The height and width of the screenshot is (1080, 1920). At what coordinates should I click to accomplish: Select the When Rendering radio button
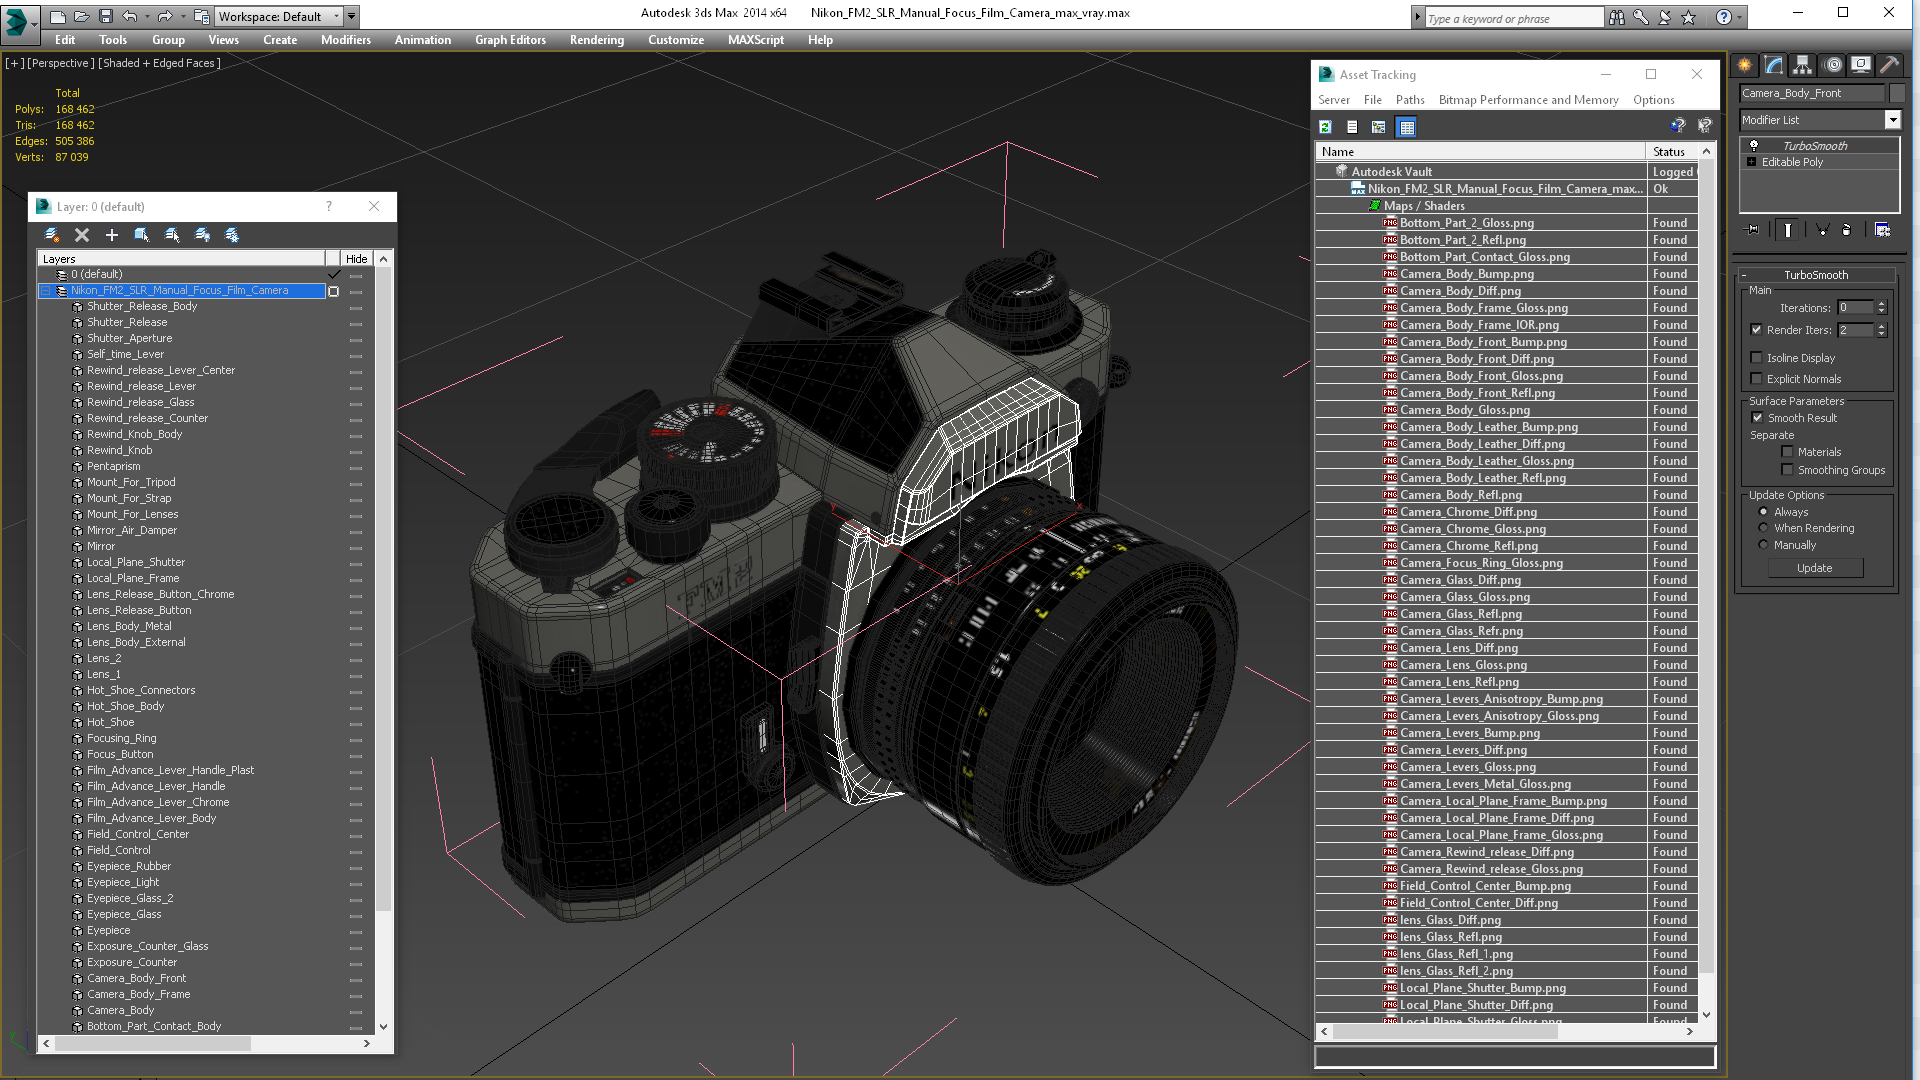pos(1764,528)
